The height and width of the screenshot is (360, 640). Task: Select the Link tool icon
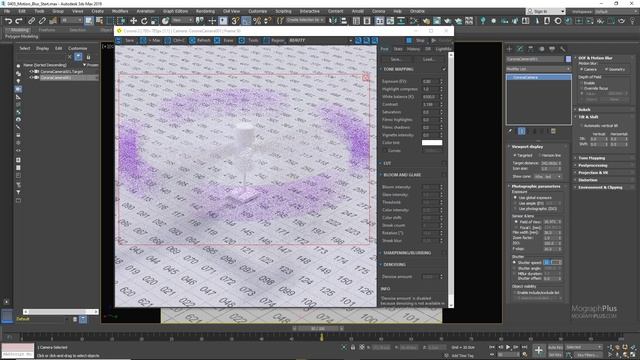31,20
